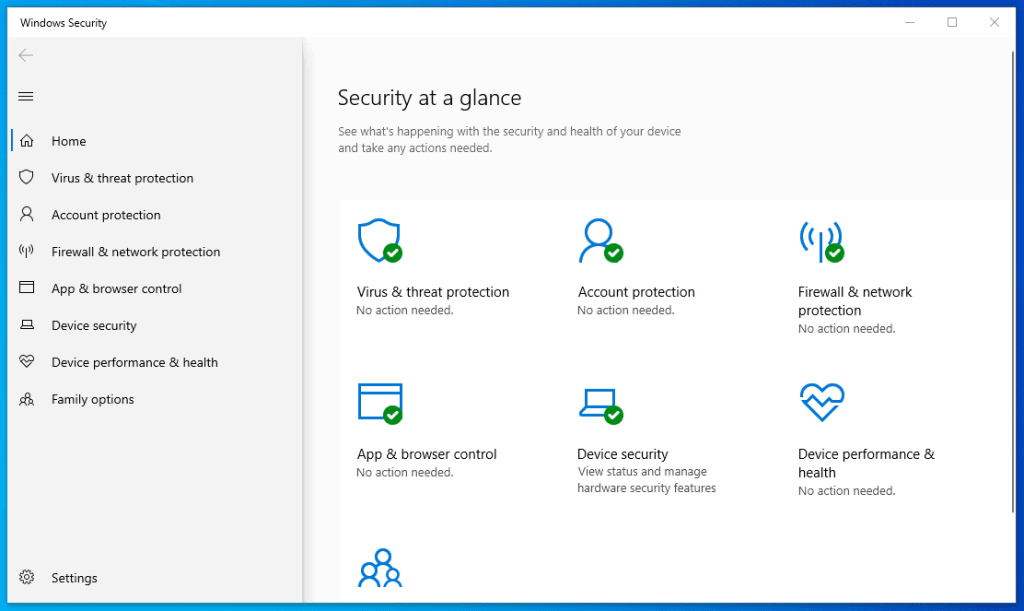Click 'No action needed.' under Virus & threat protection tile
Image resolution: width=1024 pixels, height=611 pixels.
point(404,310)
